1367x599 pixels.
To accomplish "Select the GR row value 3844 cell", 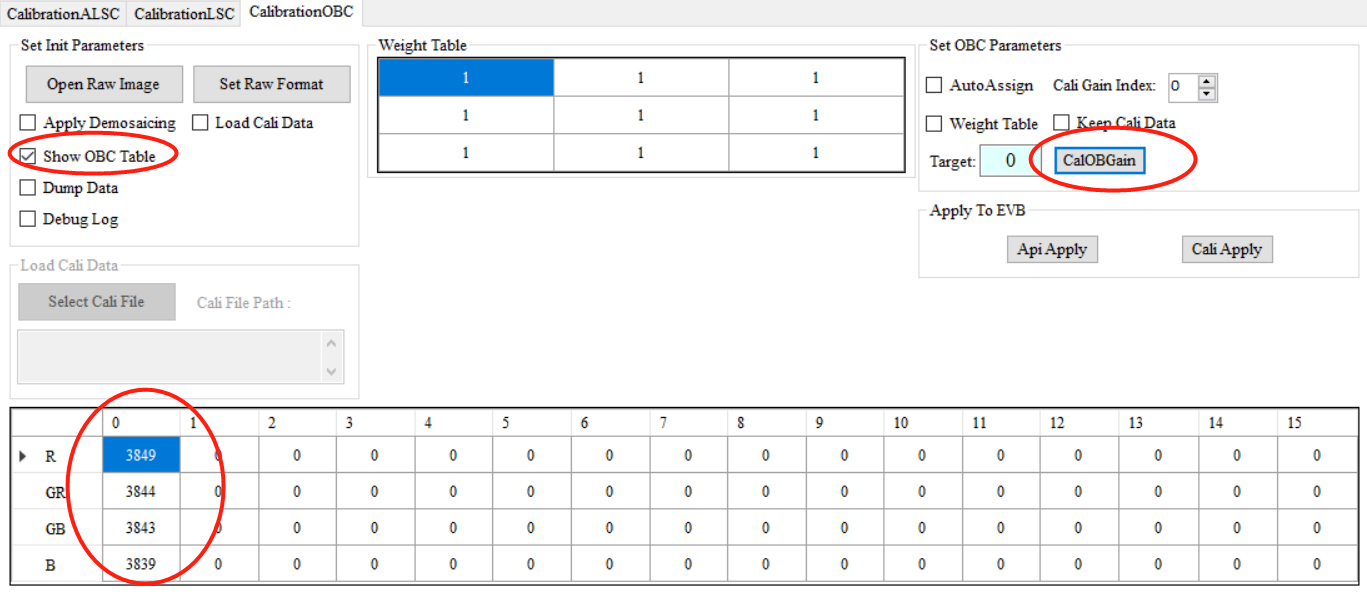I will point(141,492).
